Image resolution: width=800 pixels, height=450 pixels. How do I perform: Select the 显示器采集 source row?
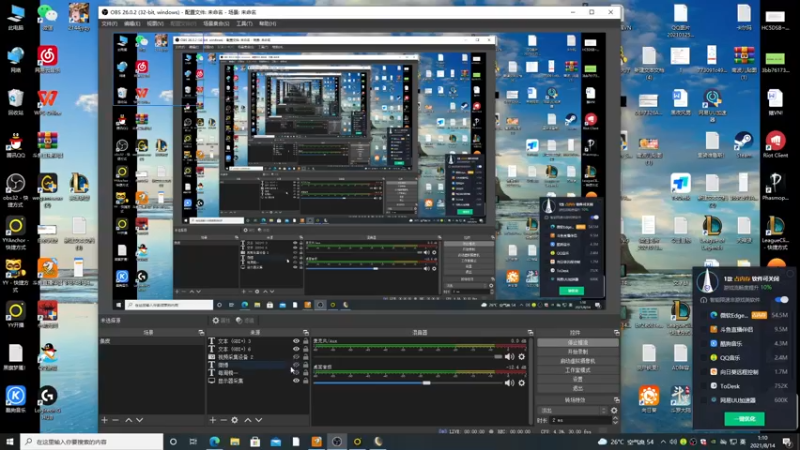click(x=258, y=381)
